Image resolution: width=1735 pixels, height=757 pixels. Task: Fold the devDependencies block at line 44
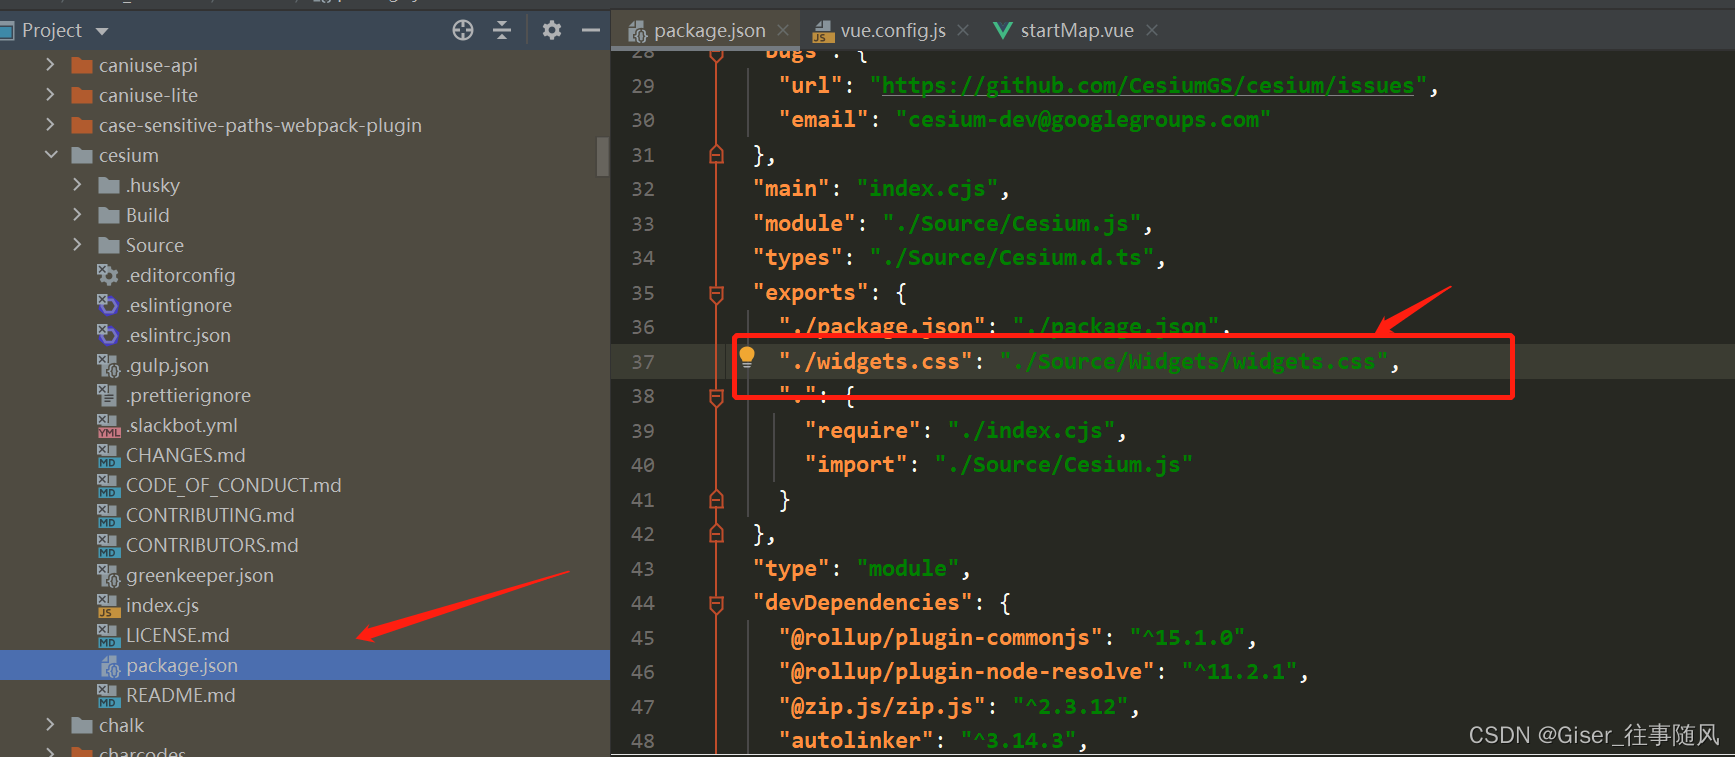point(716,604)
